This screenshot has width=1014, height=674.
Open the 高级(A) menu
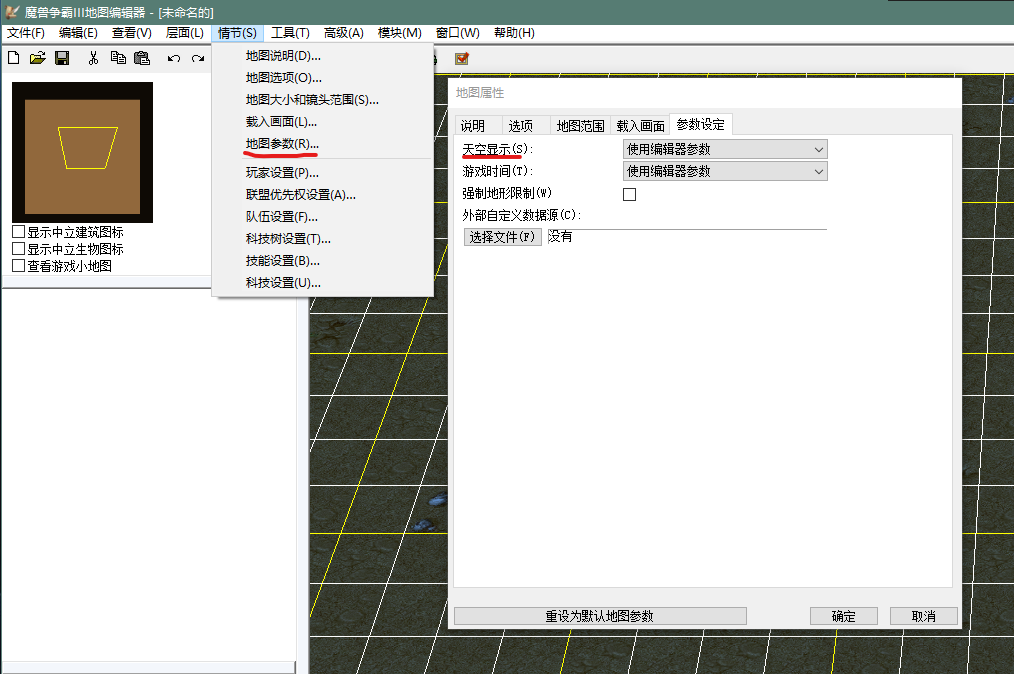(344, 33)
